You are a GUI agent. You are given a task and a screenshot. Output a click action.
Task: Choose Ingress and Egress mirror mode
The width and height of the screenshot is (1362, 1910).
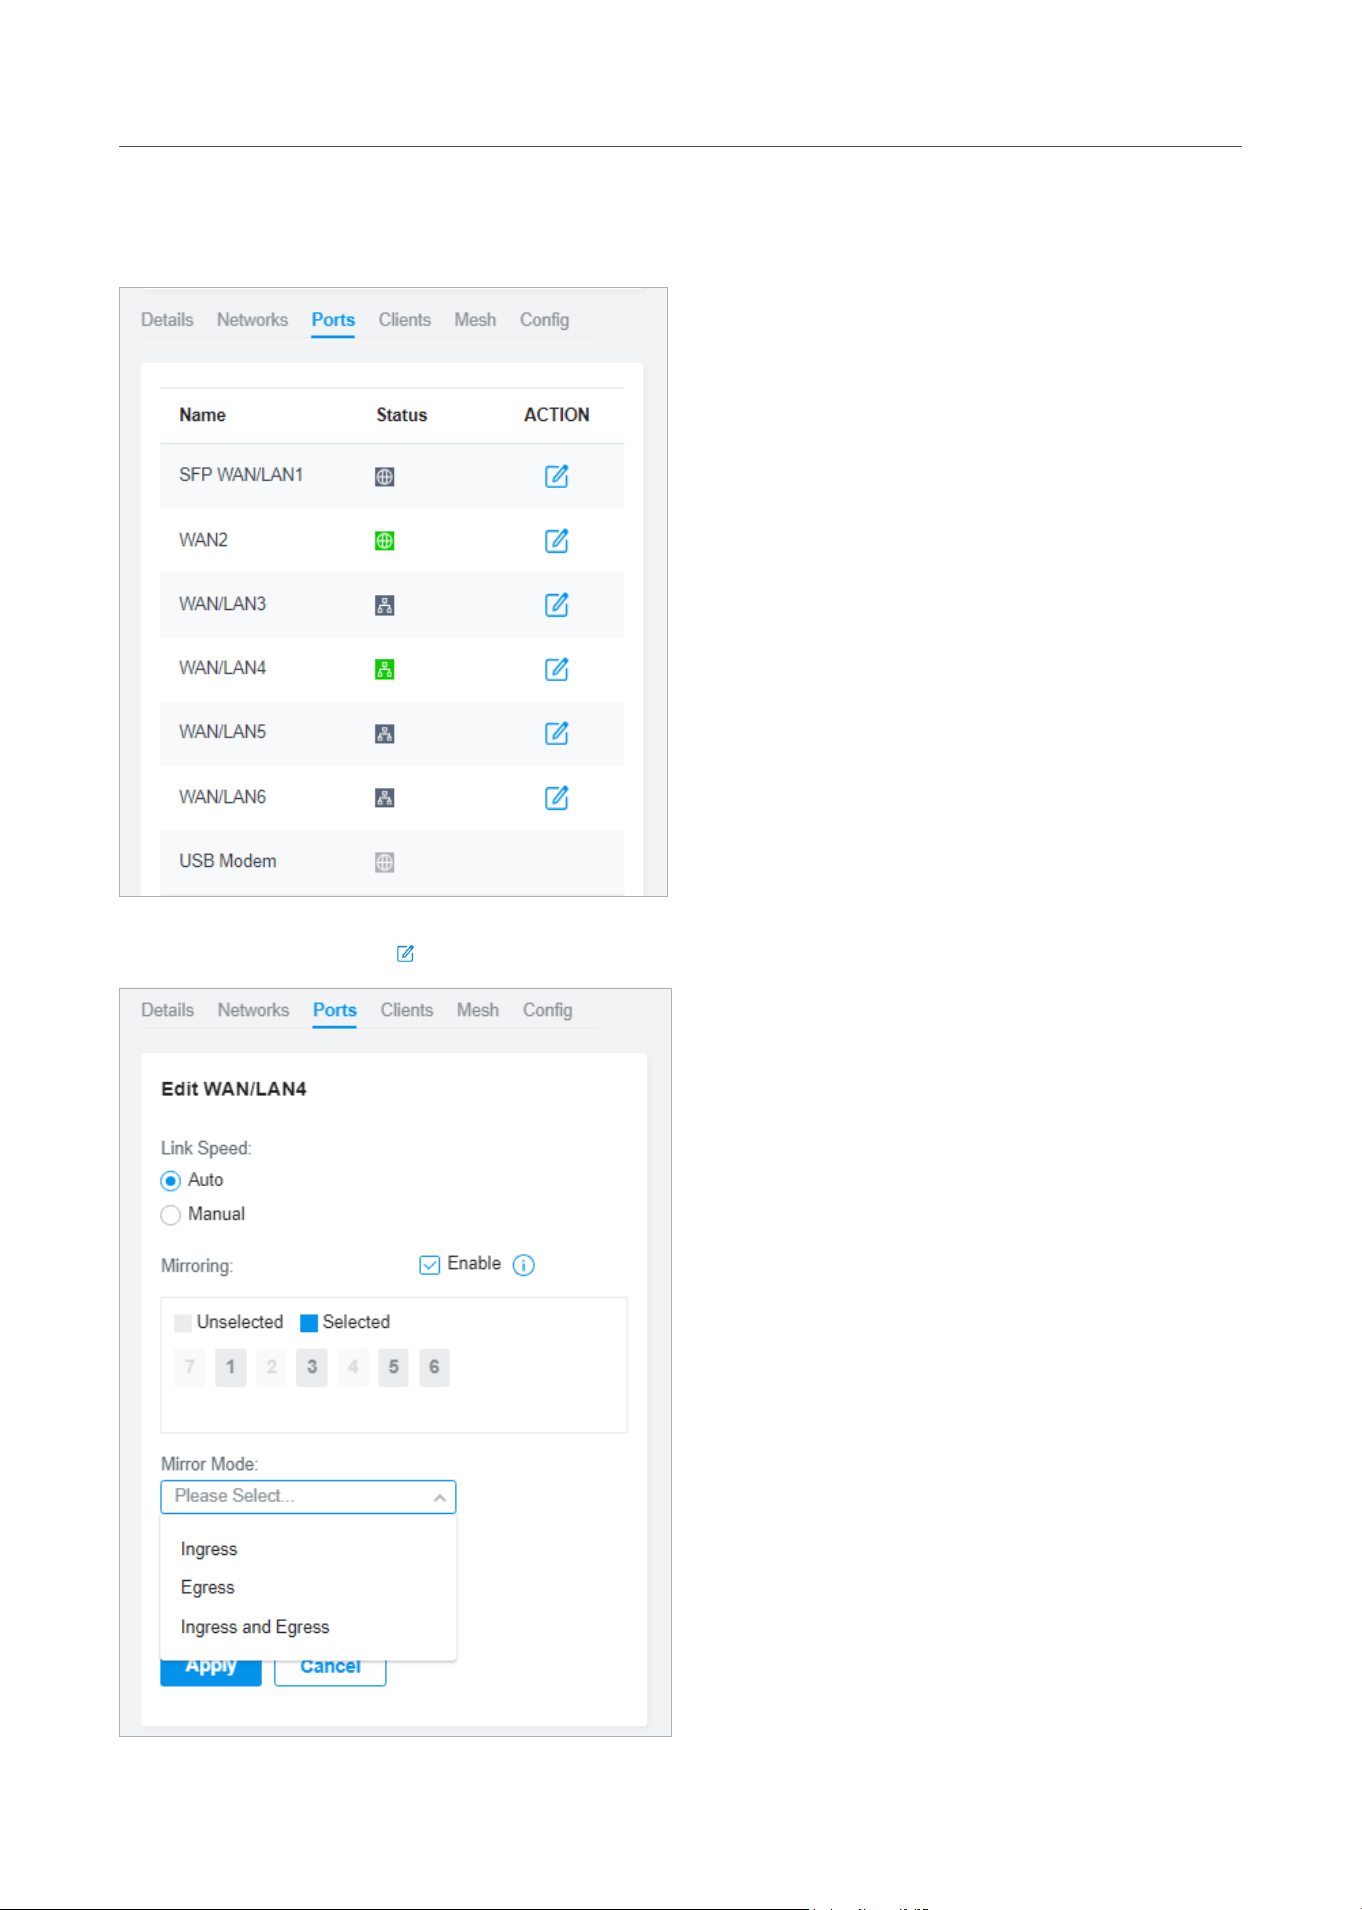[x=308, y=1627]
